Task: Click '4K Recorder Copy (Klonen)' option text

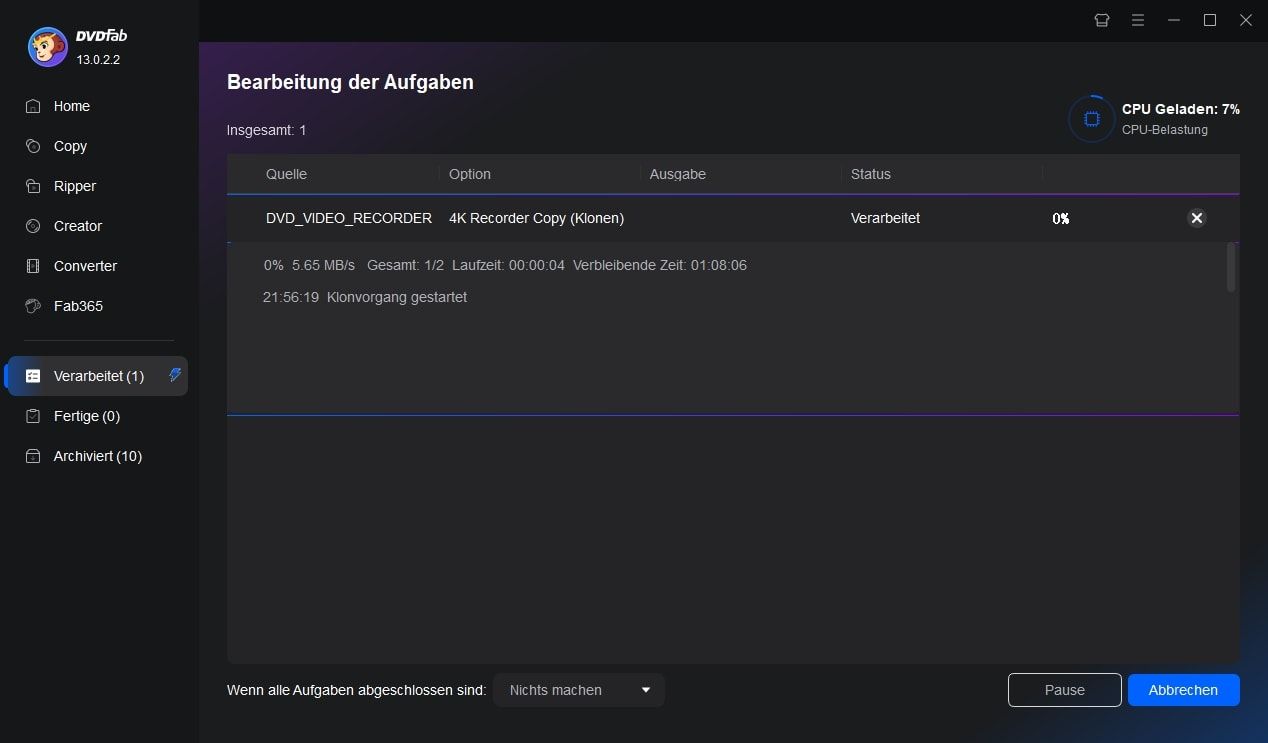Action: point(536,218)
